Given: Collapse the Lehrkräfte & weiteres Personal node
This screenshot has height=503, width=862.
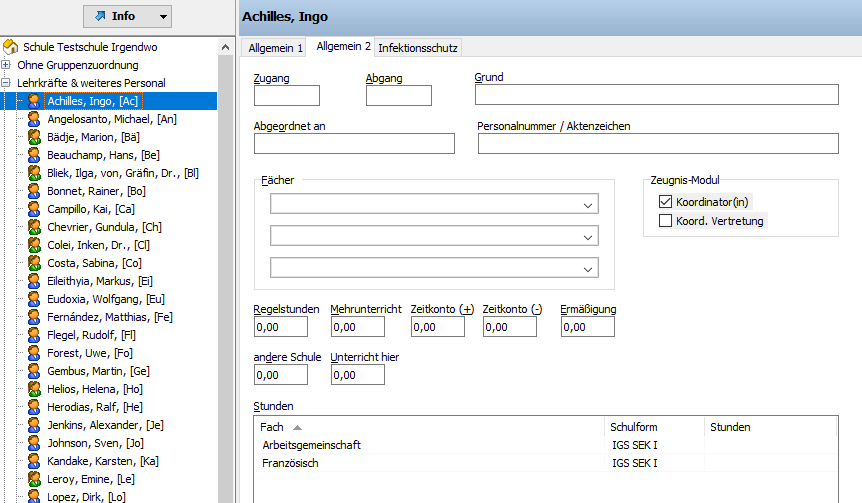Looking at the screenshot, I should click(6, 83).
